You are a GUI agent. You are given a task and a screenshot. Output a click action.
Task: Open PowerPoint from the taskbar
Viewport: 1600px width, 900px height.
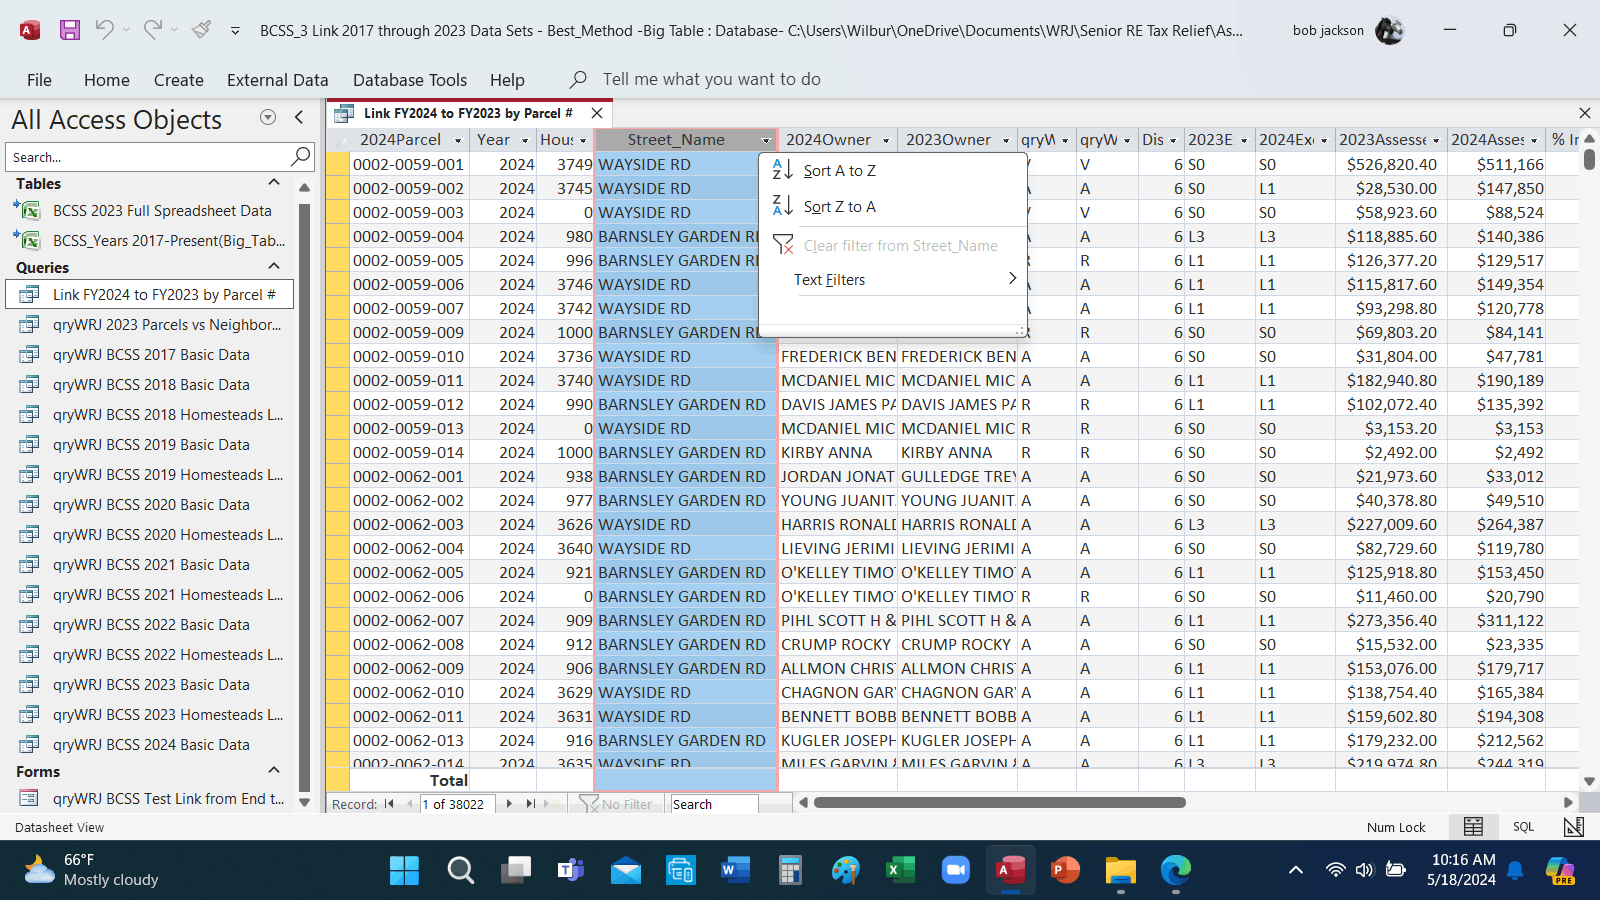click(x=1065, y=871)
